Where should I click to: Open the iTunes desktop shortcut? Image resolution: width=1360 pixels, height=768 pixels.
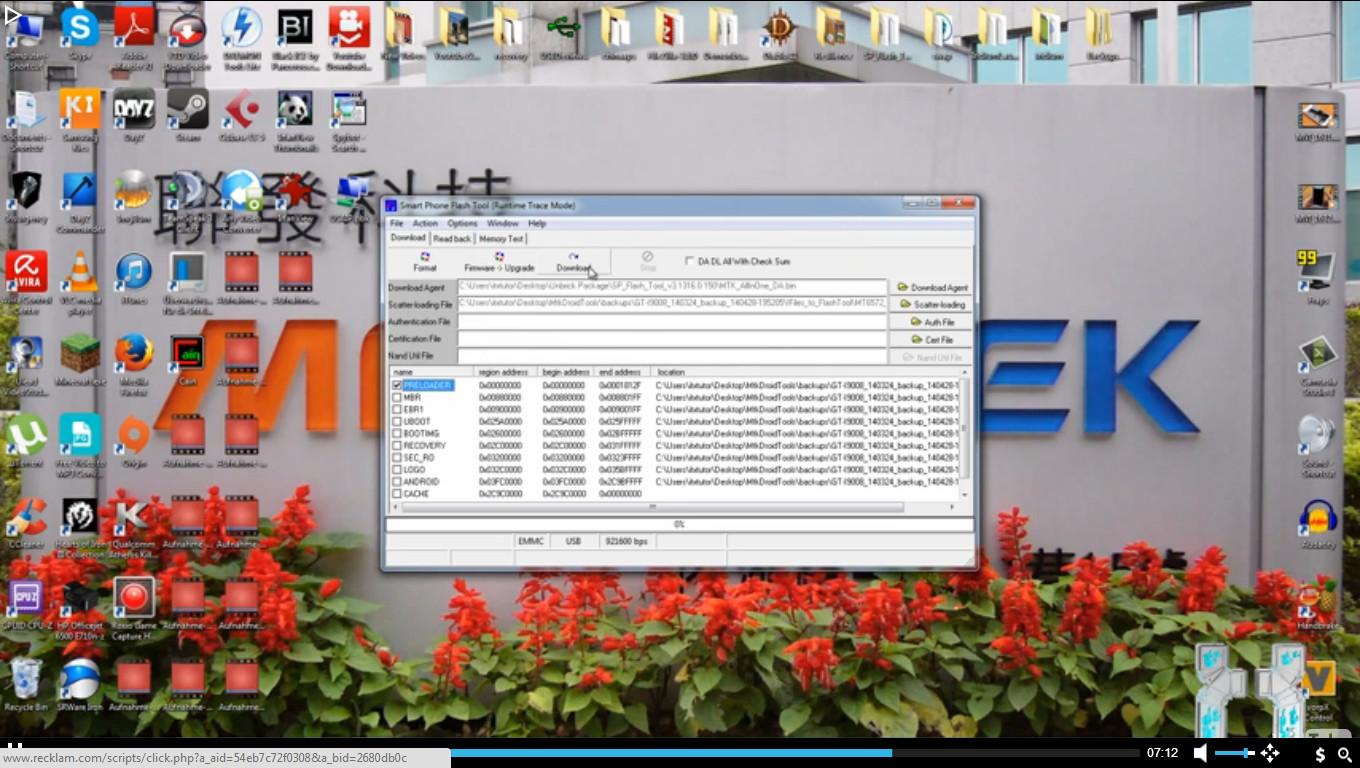click(133, 278)
